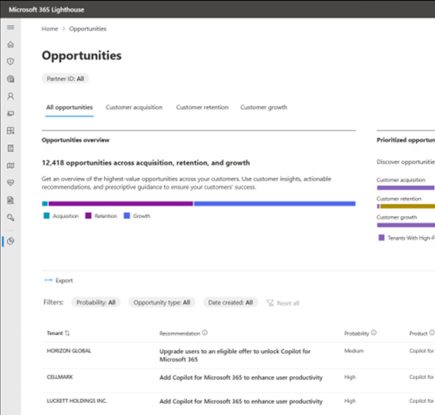Click the Retention legend label
The width and height of the screenshot is (435, 415).
[x=106, y=216]
